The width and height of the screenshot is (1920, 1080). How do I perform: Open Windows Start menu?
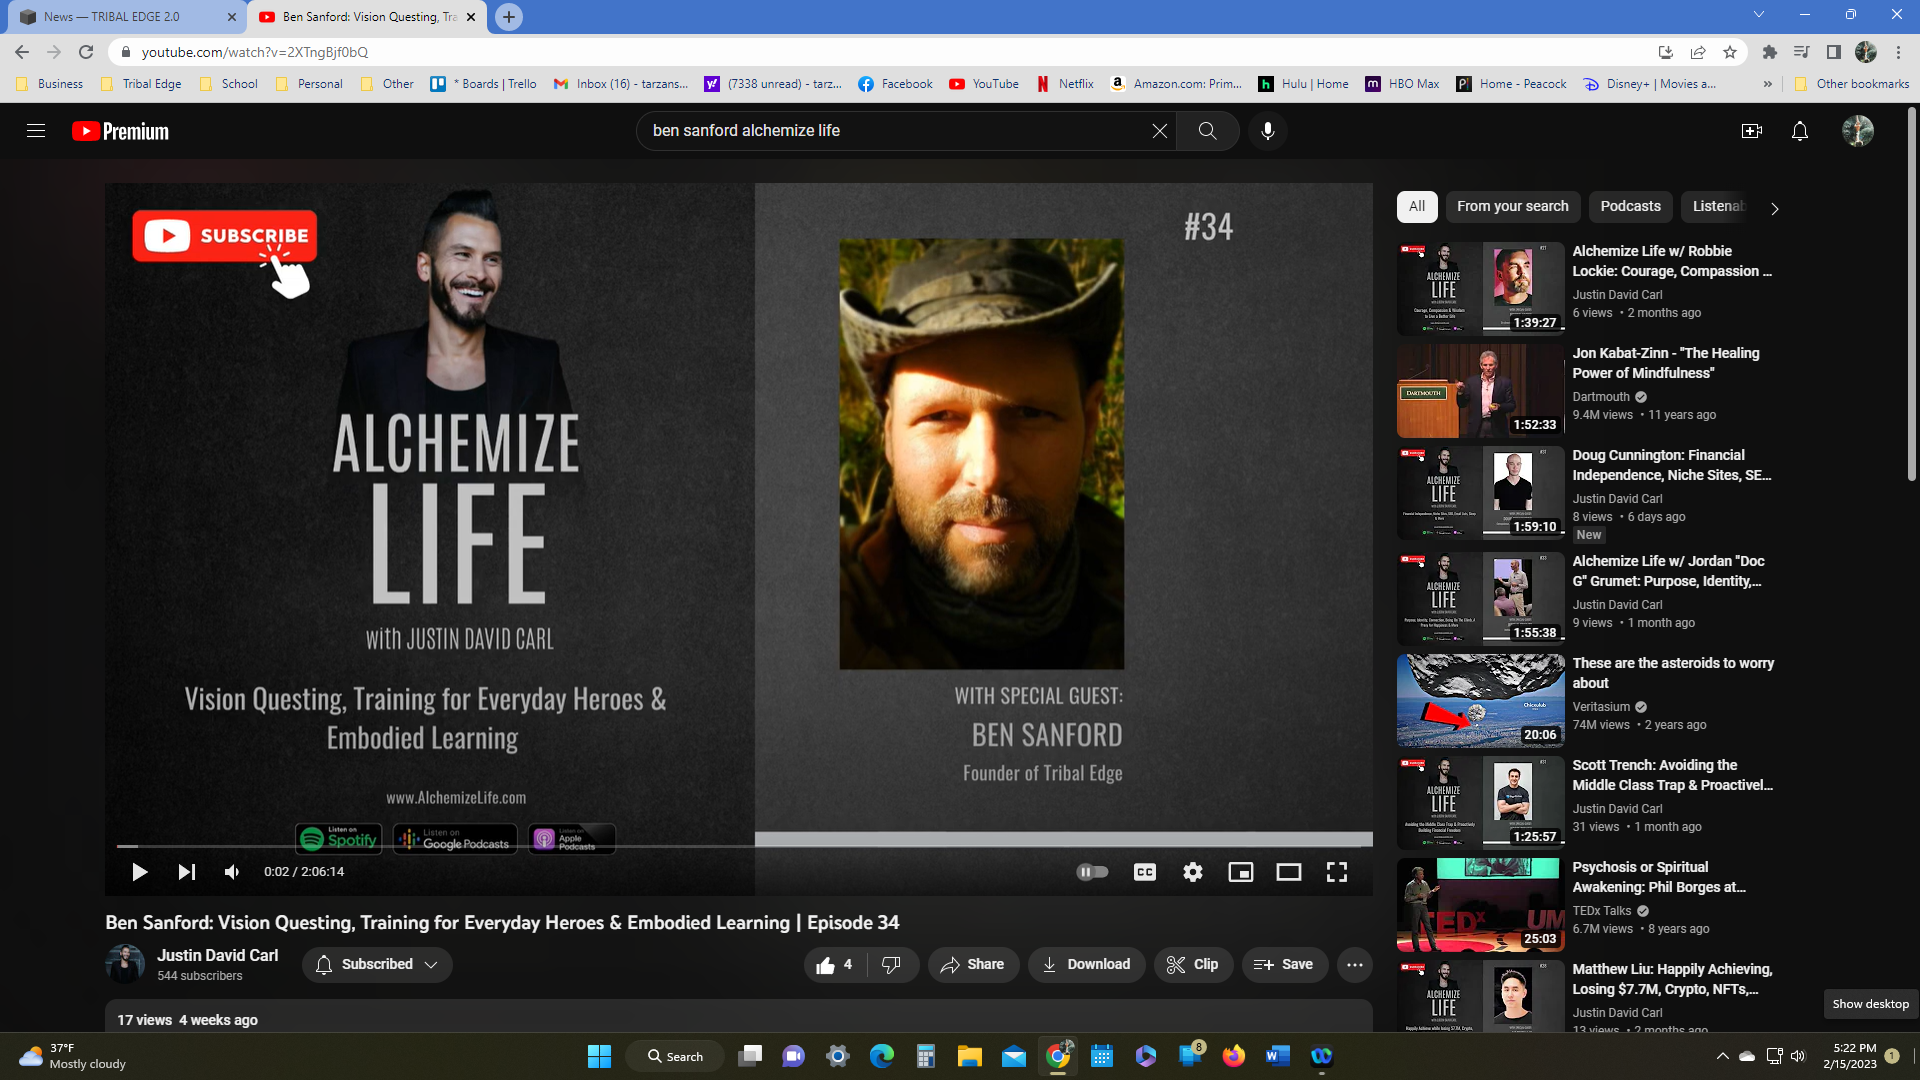(x=599, y=1056)
